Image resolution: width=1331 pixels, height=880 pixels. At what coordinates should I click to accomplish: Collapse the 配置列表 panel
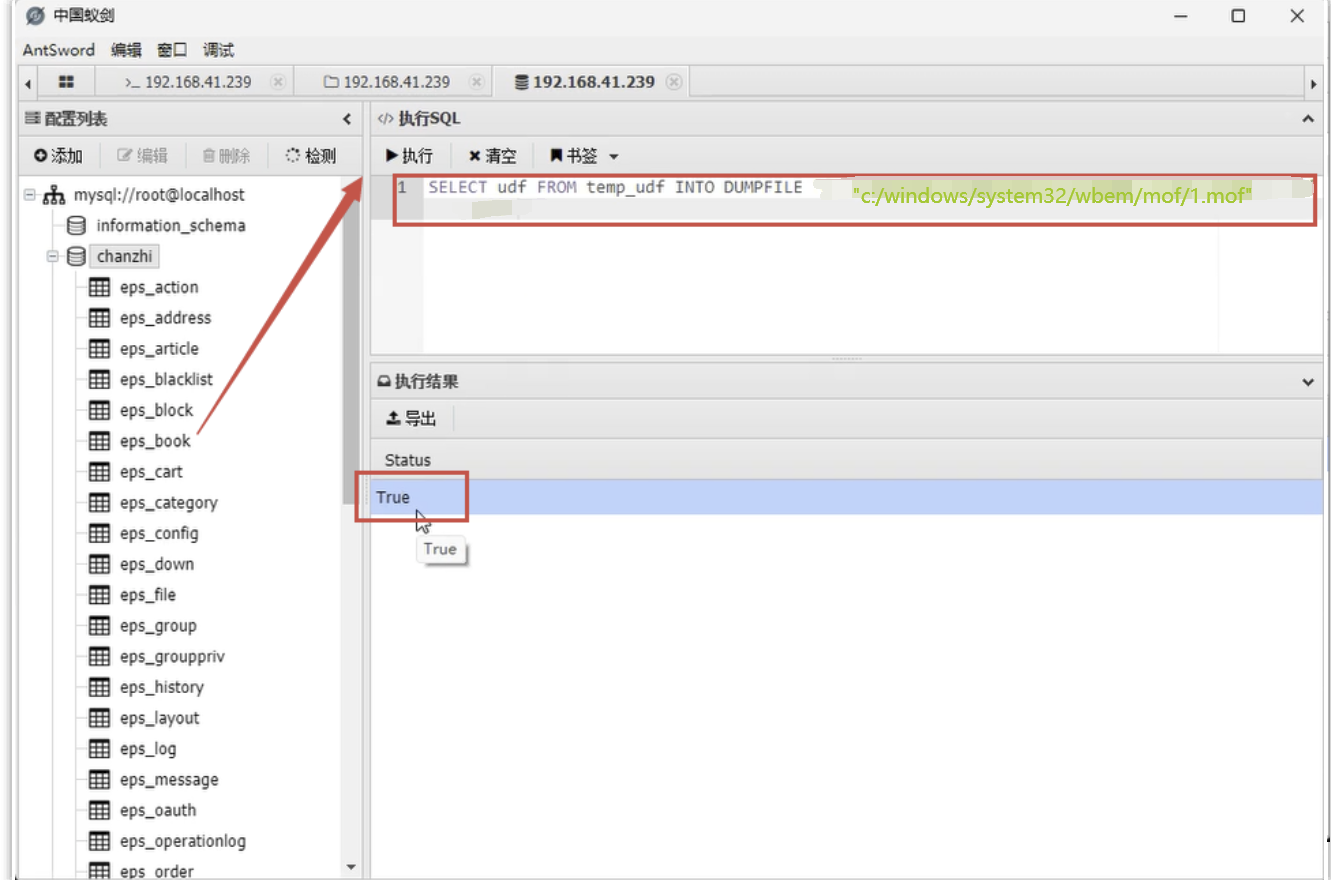[x=347, y=119]
